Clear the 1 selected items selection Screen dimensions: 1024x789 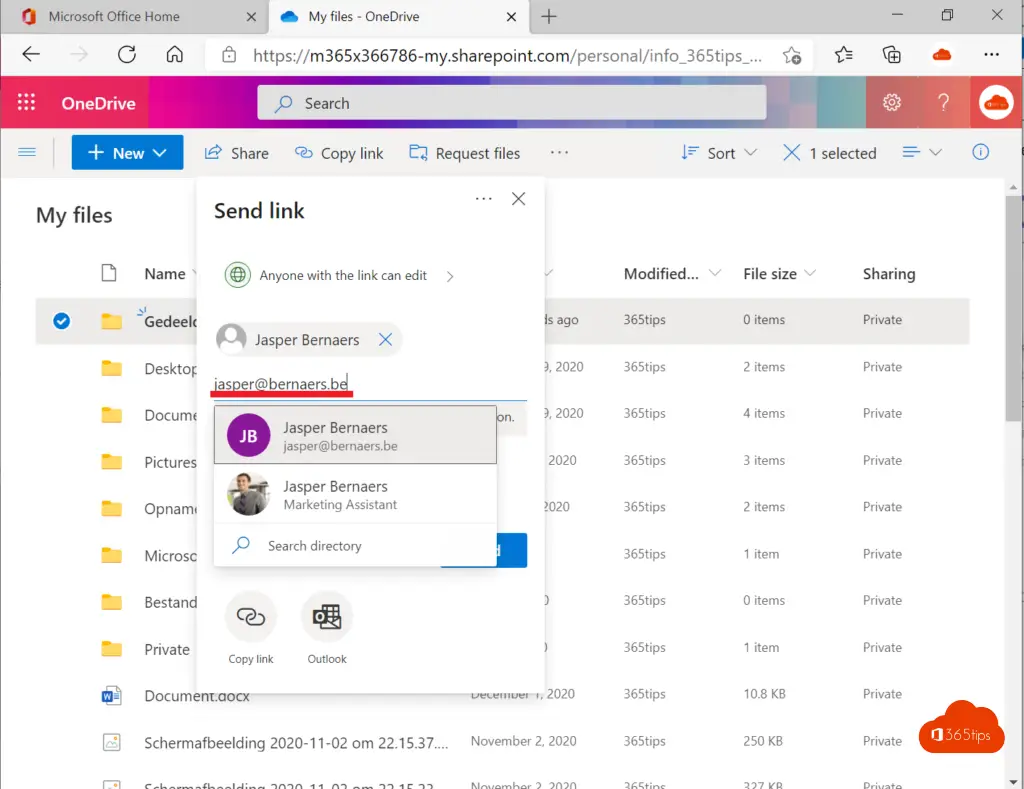tap(791, 153)
